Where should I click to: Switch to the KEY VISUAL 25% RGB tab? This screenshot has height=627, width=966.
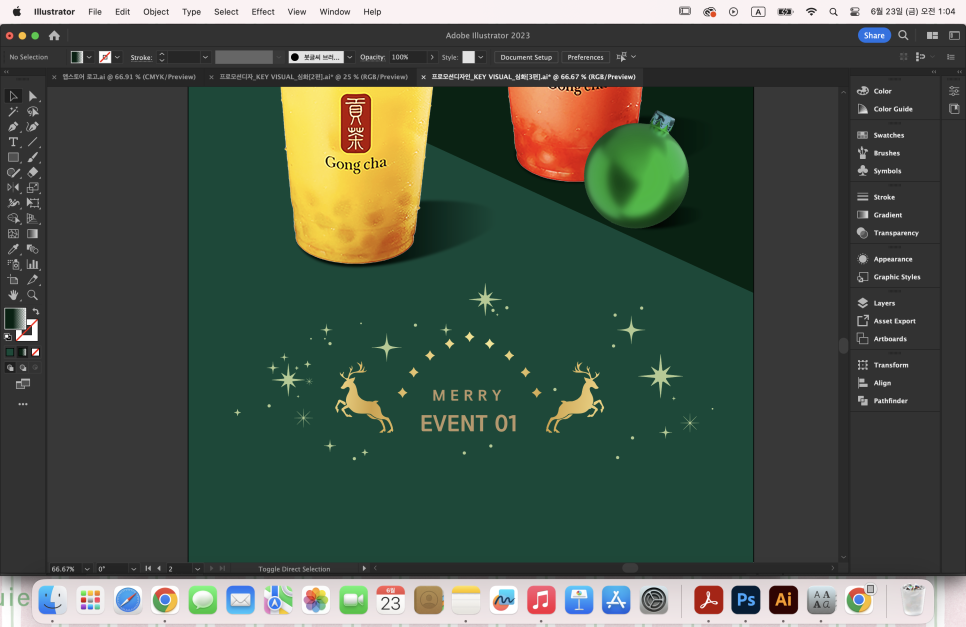click(314, 77)
